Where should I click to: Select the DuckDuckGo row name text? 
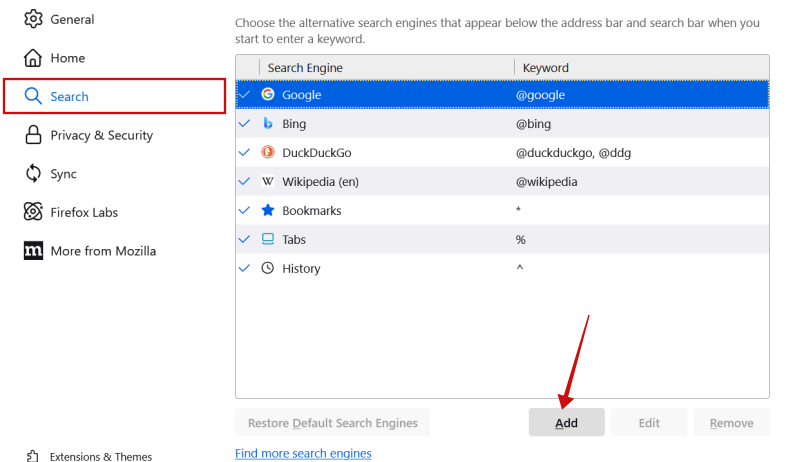click(317, 152)
